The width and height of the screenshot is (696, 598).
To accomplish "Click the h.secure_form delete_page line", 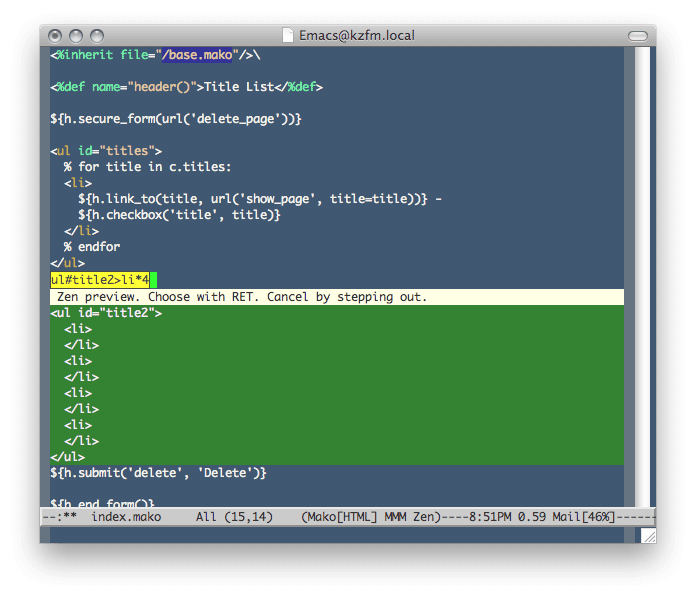I will (x=176, y=119).
